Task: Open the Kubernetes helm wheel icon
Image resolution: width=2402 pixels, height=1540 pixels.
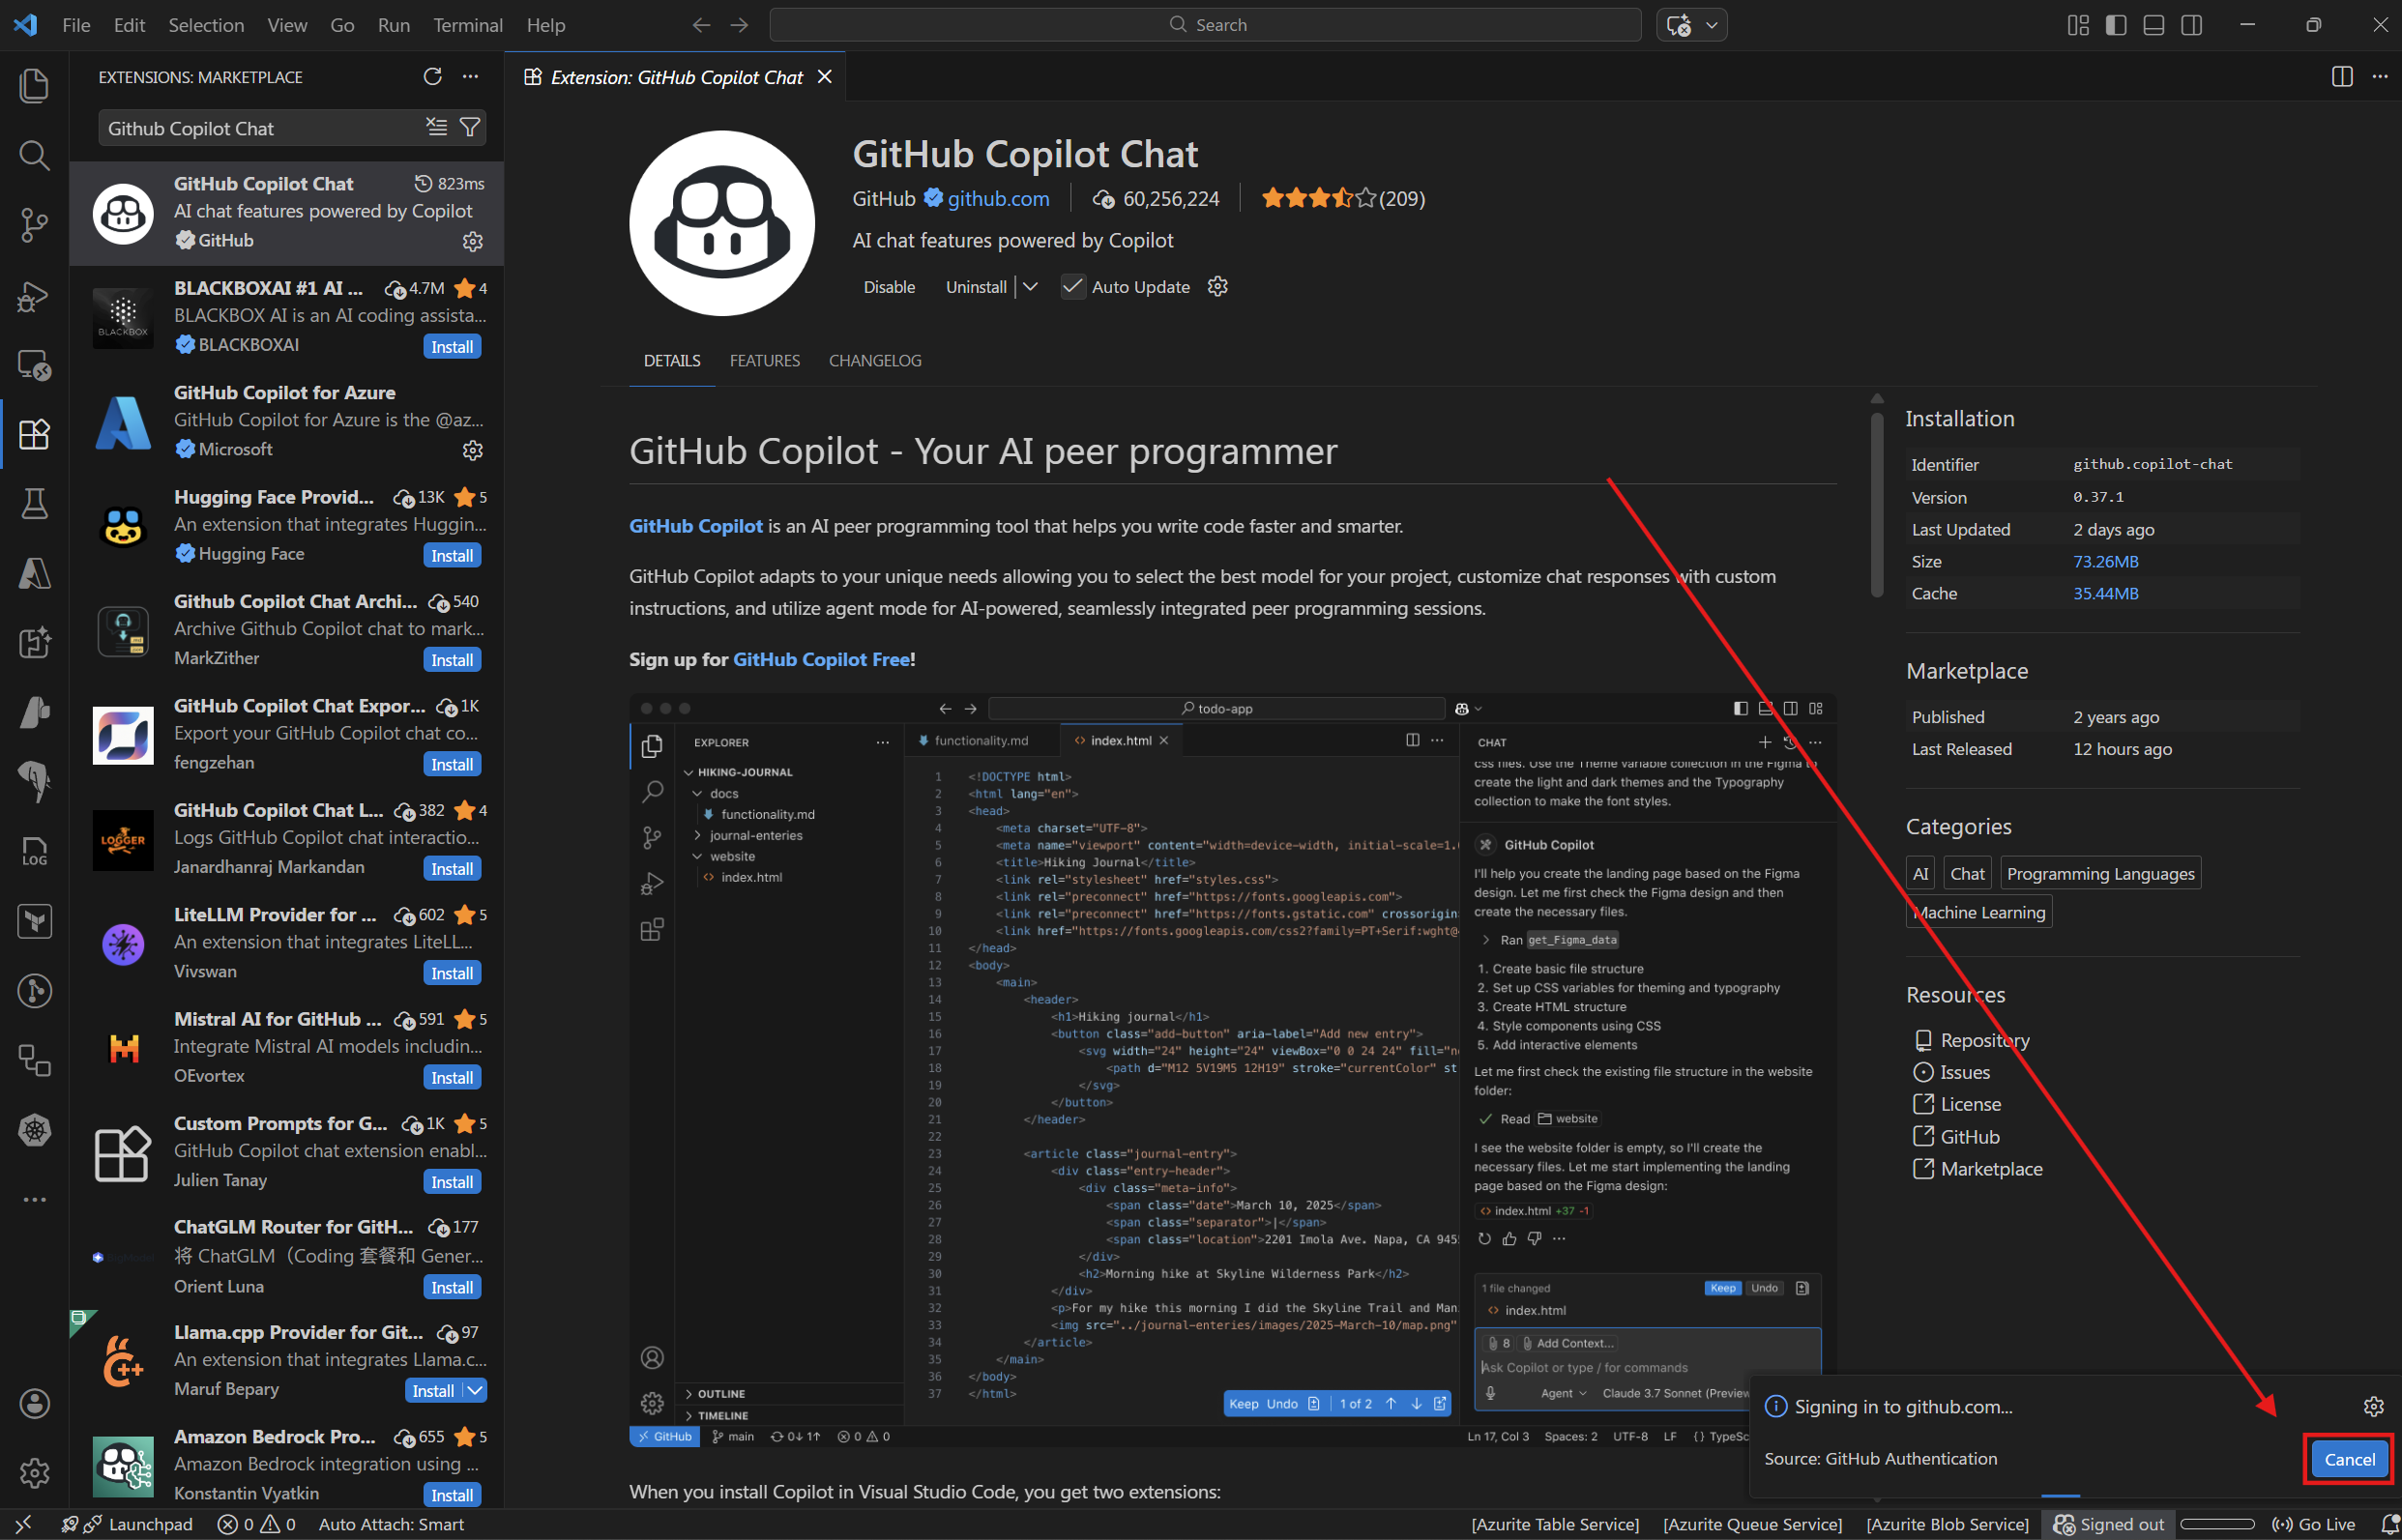Action: 34,1131
